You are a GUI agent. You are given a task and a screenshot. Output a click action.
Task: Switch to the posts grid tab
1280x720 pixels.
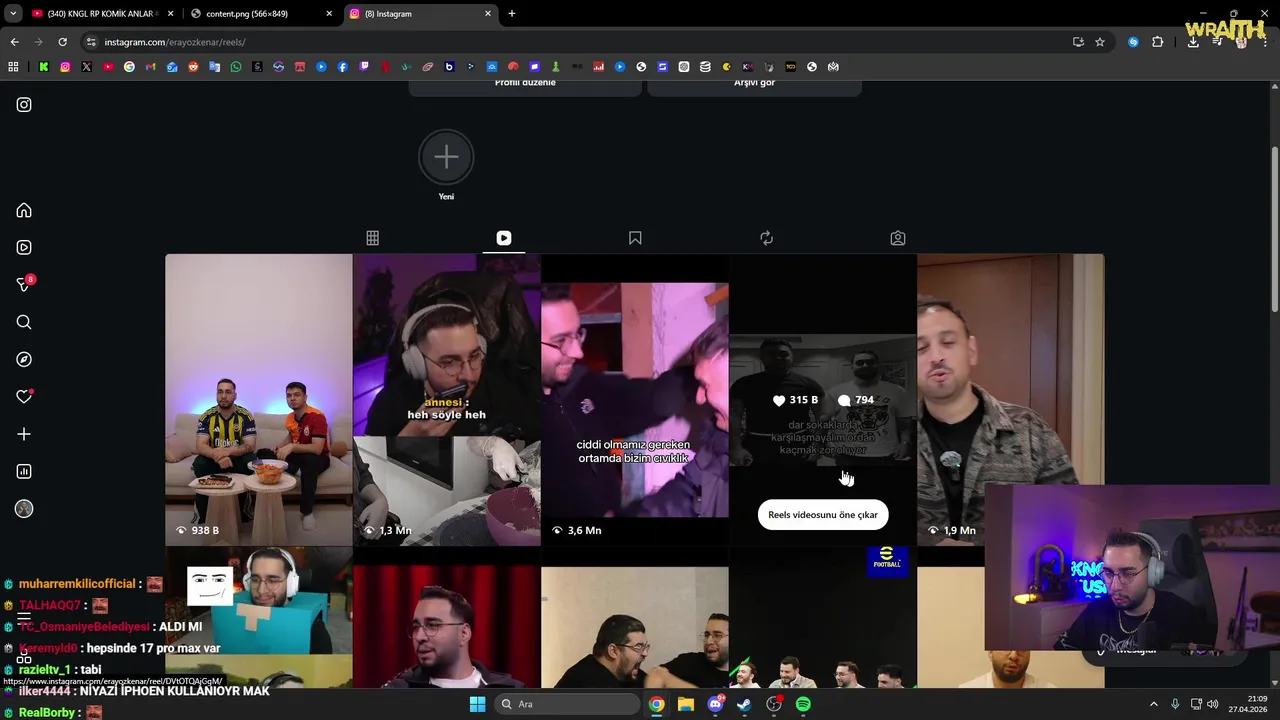pos(372,238)
